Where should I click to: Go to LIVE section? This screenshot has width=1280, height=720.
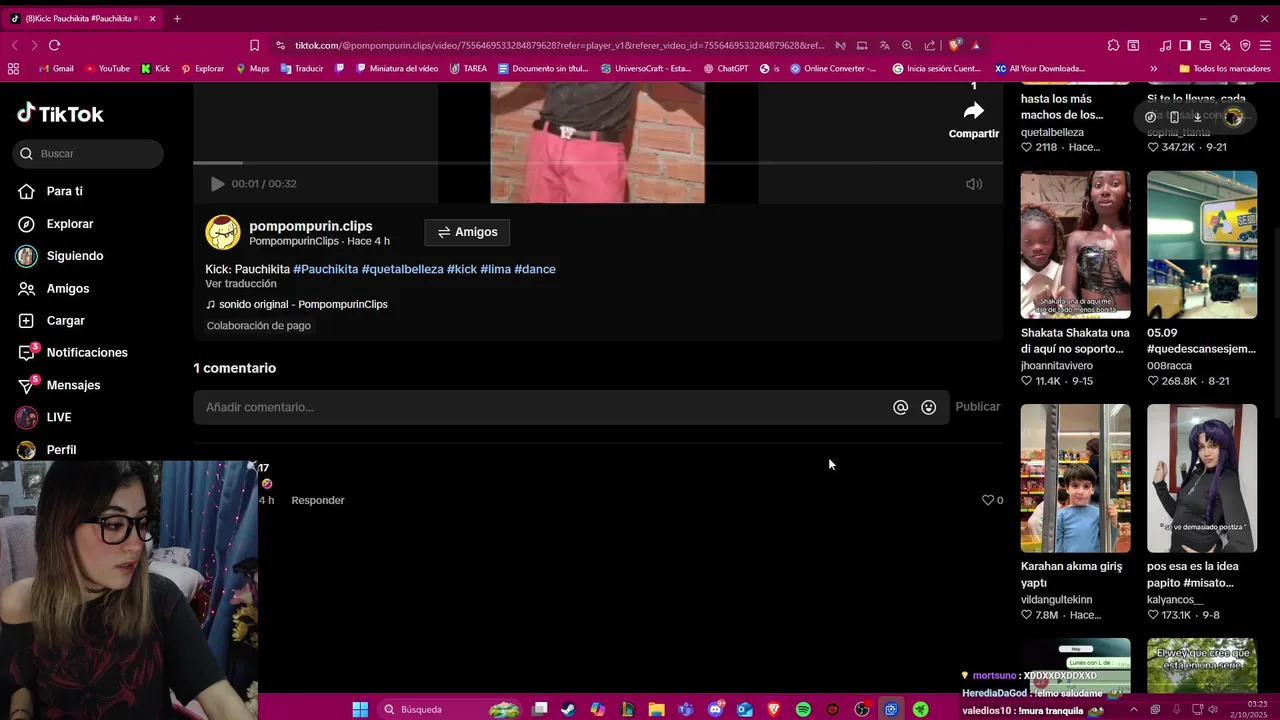(58, 417)
